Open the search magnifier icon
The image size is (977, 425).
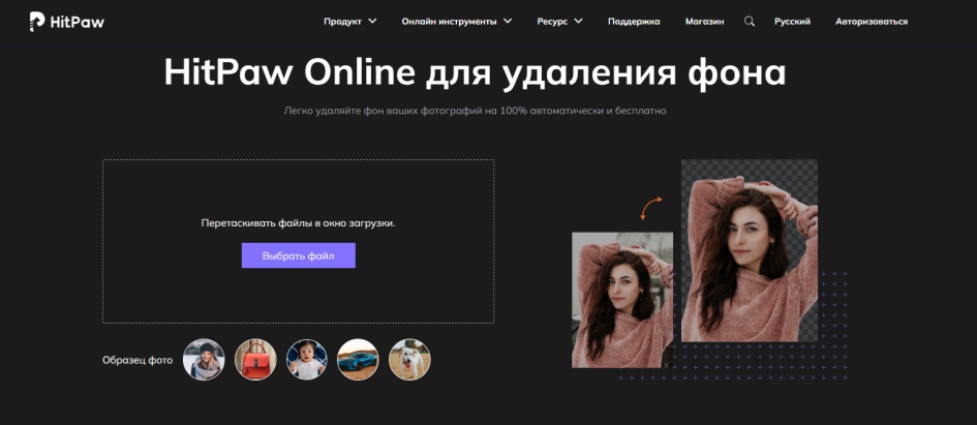[749, 21]
